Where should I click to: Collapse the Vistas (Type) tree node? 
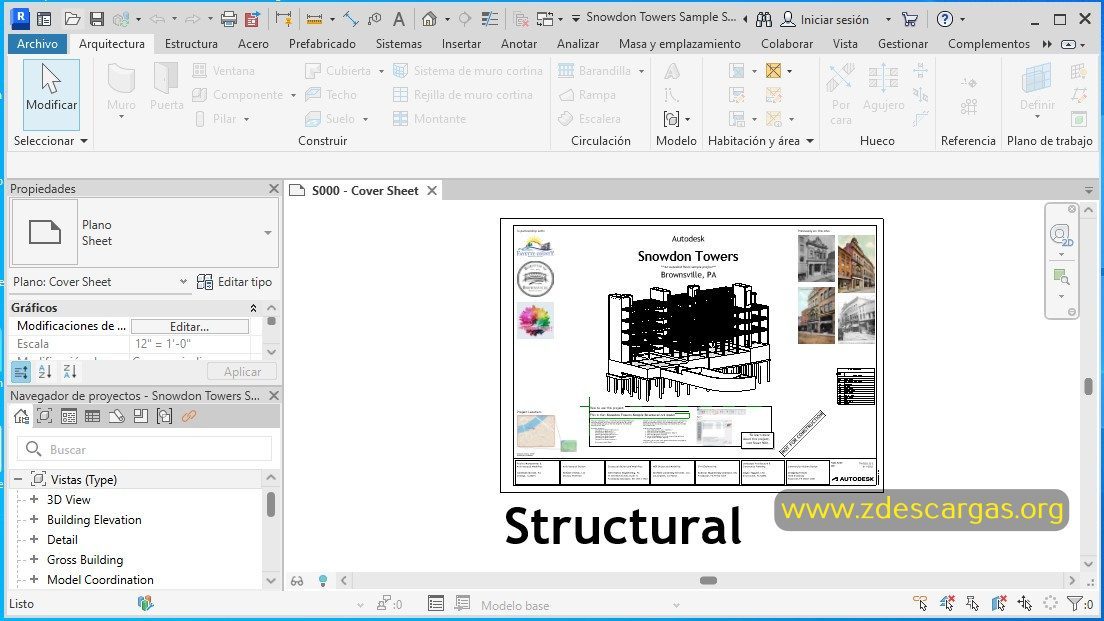[x=18, y=479]
